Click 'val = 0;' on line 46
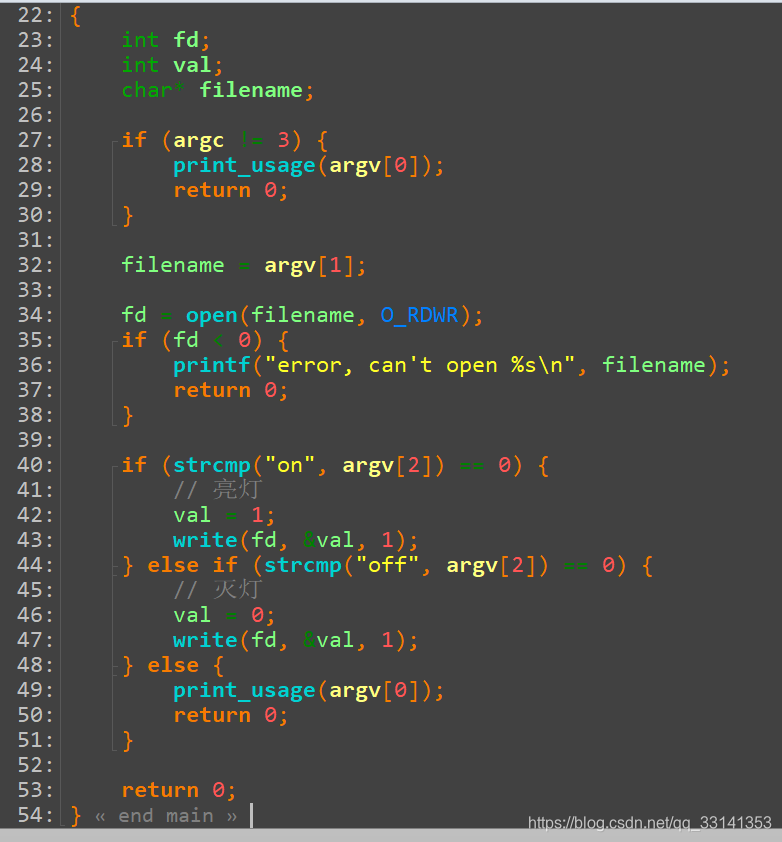This screenshot has width=782, height=842. pos(225,615)
